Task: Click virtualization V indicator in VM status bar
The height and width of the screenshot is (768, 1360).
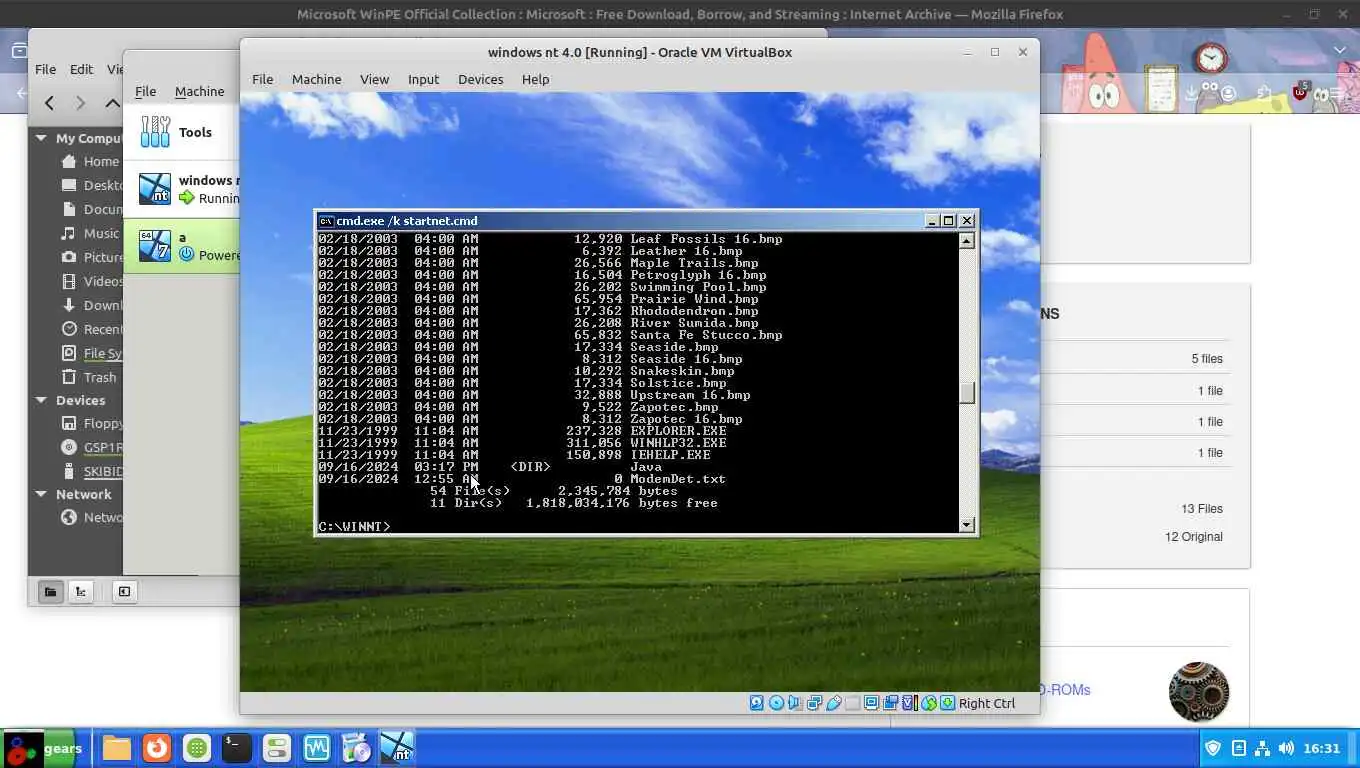Action: (908, 703)
